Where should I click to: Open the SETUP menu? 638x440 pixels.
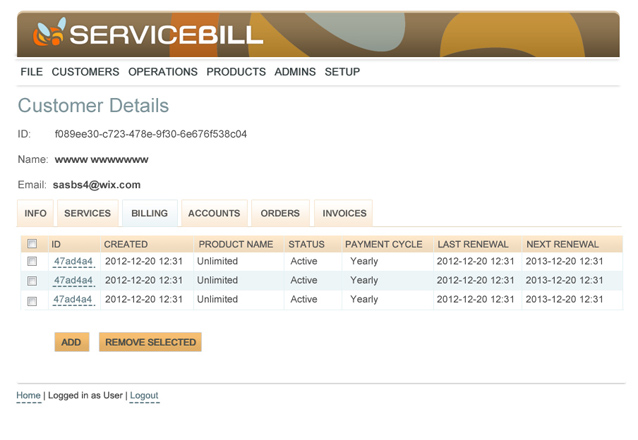[342, 72]
